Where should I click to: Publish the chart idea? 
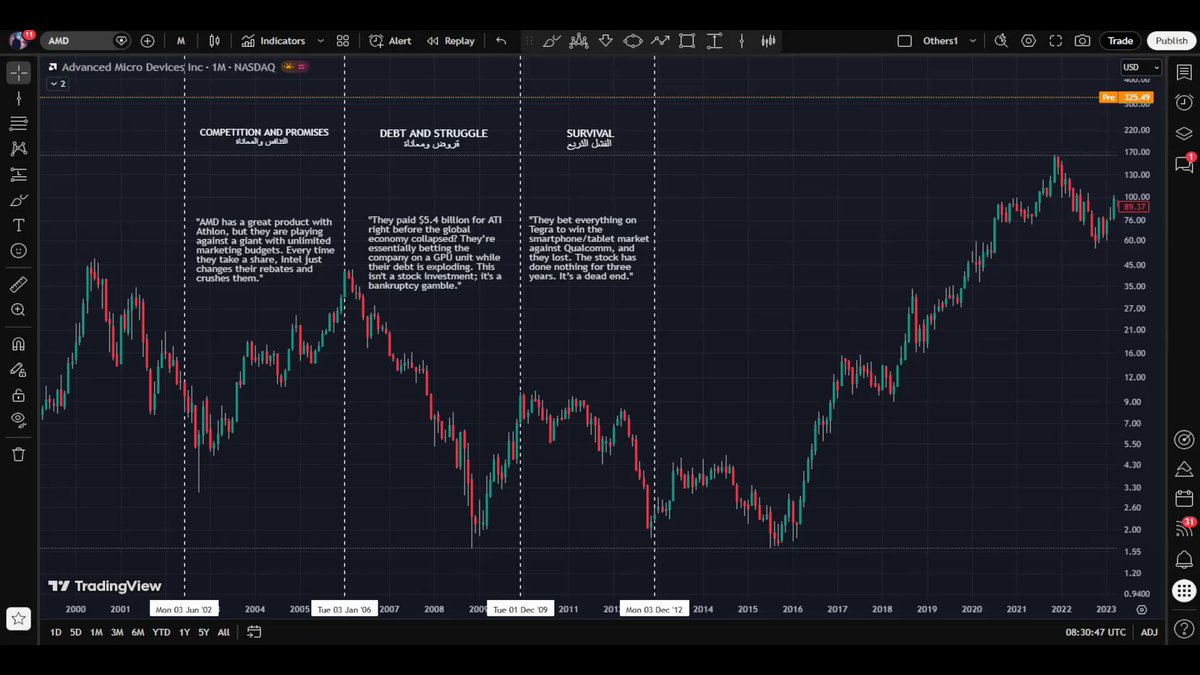point(1171,41)
